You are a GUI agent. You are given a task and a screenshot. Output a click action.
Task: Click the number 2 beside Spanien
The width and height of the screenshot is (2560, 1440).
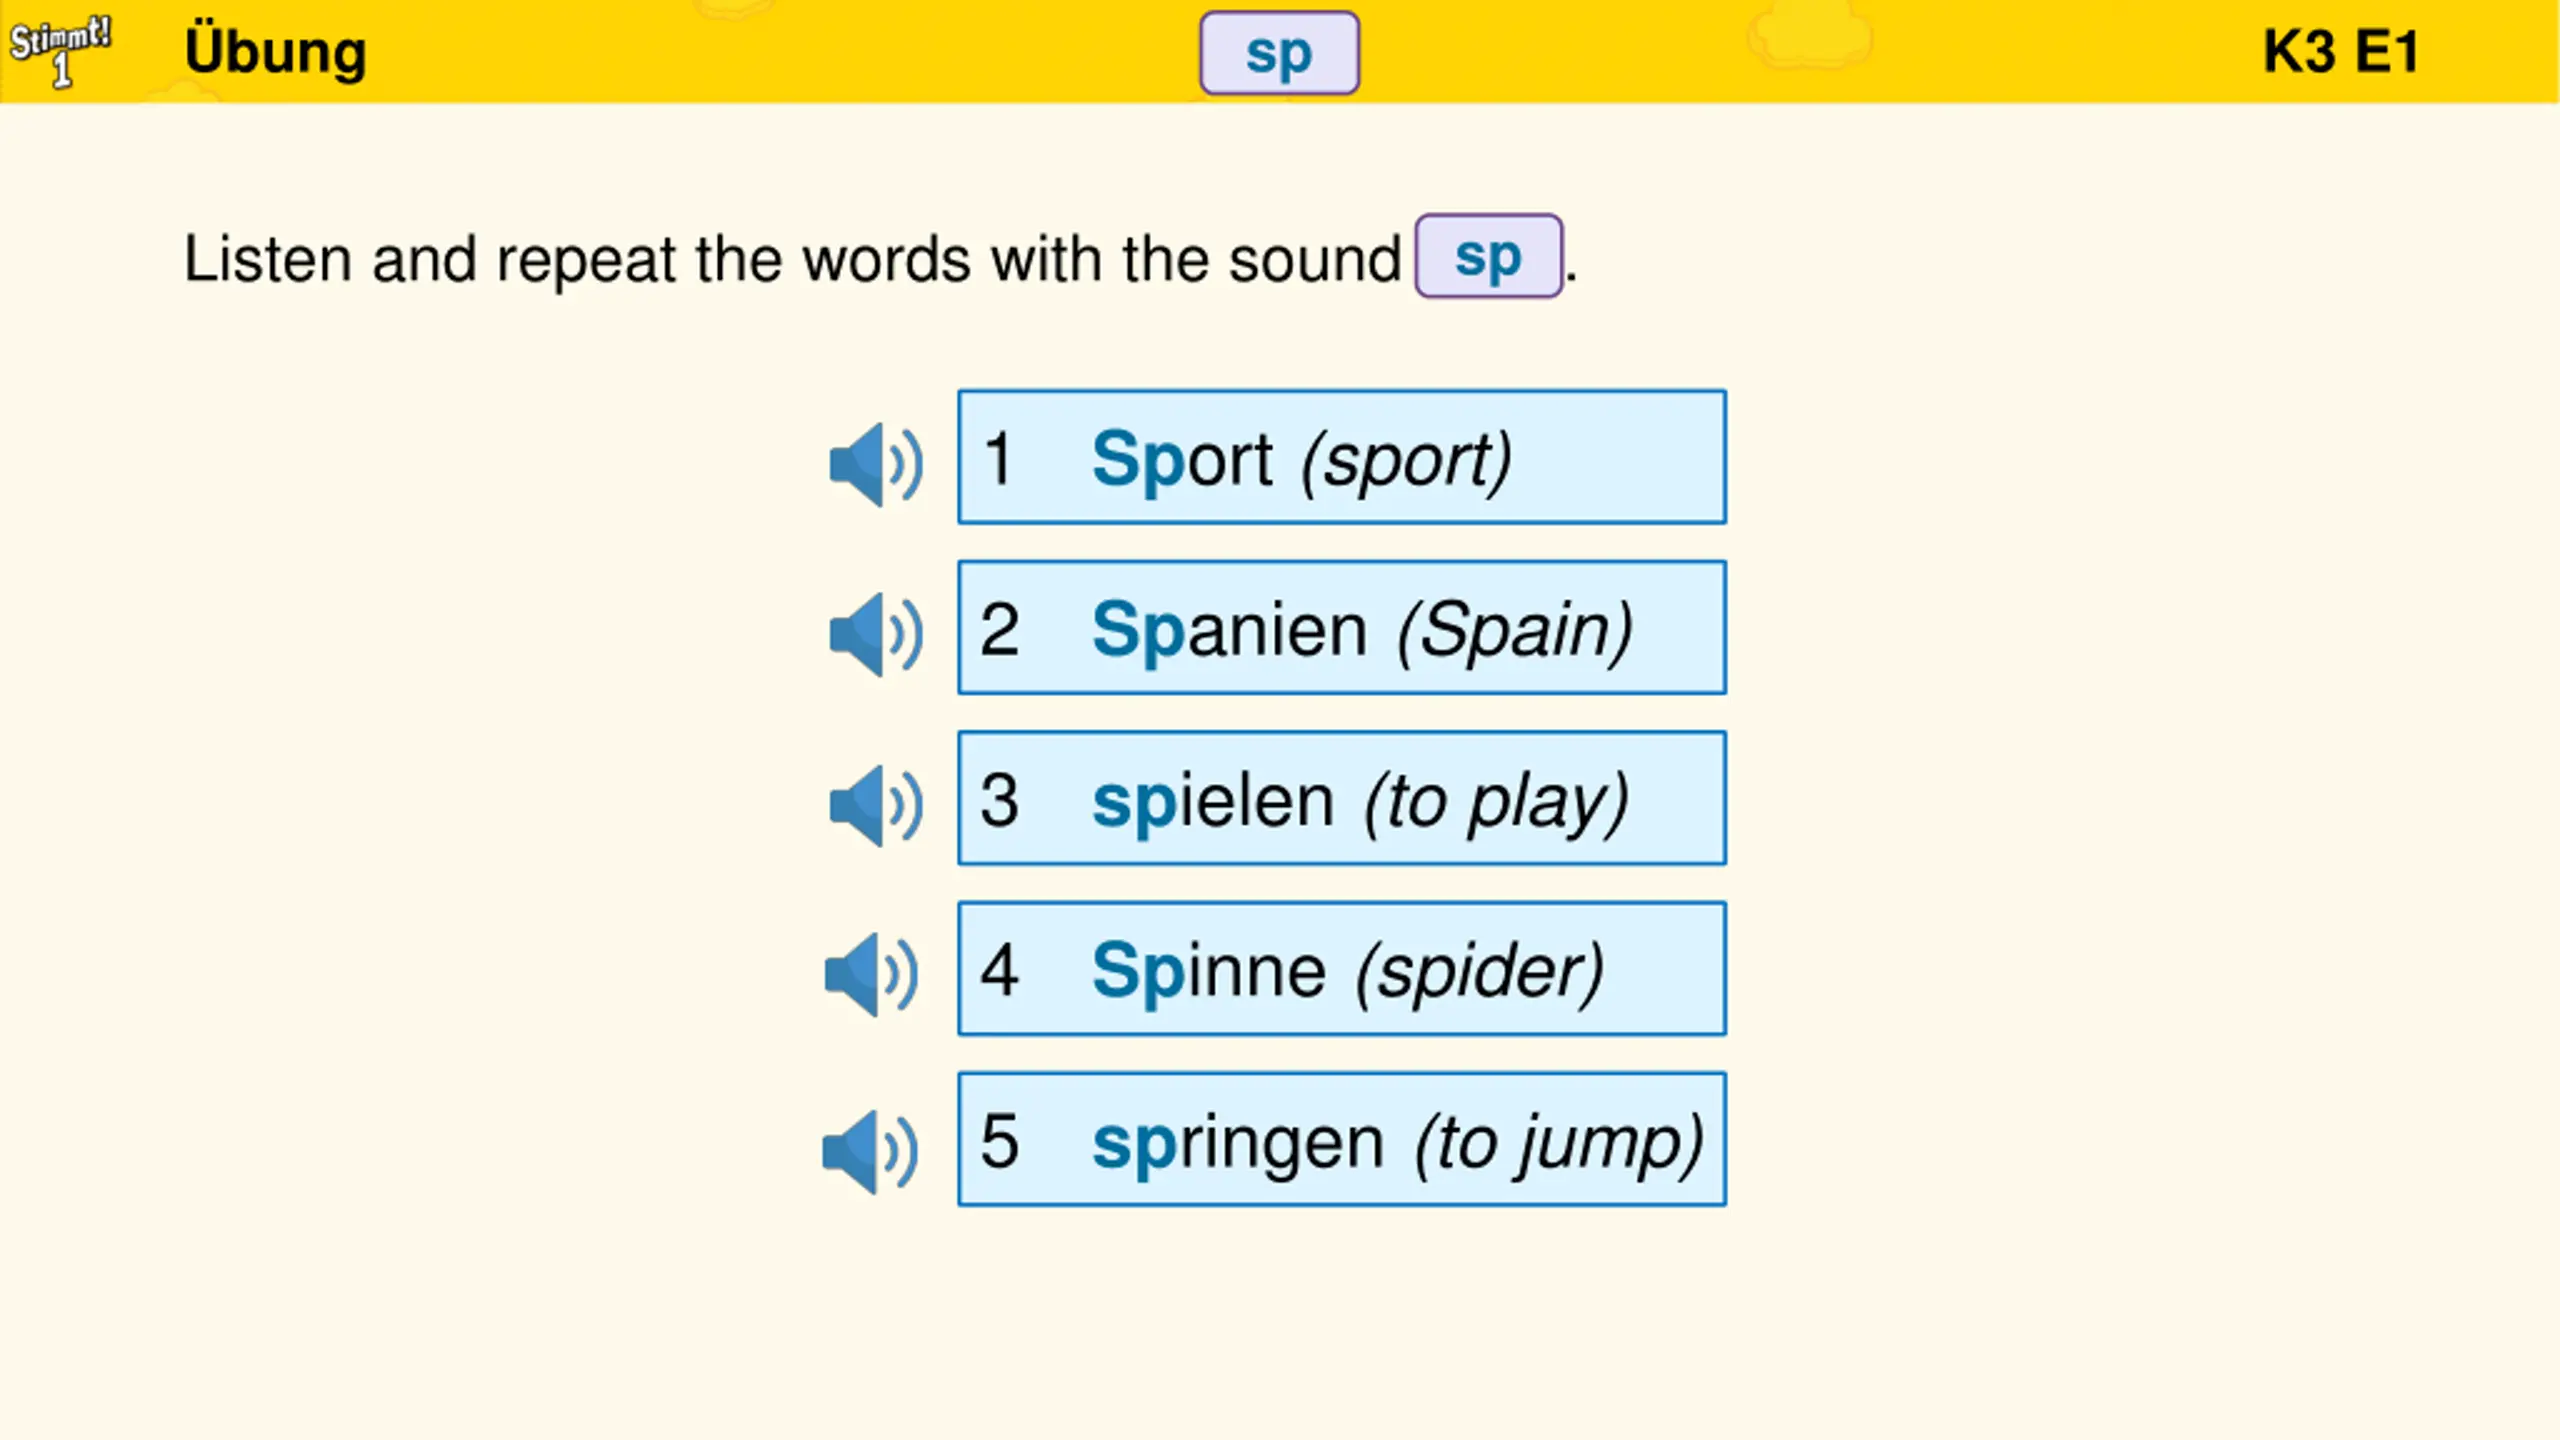[999, 630]
